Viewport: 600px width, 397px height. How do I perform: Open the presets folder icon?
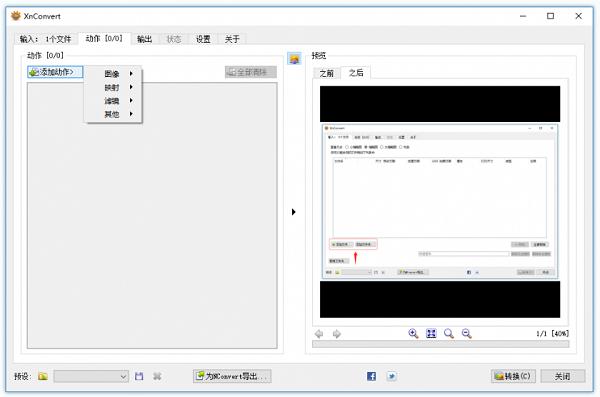point(43,376)
